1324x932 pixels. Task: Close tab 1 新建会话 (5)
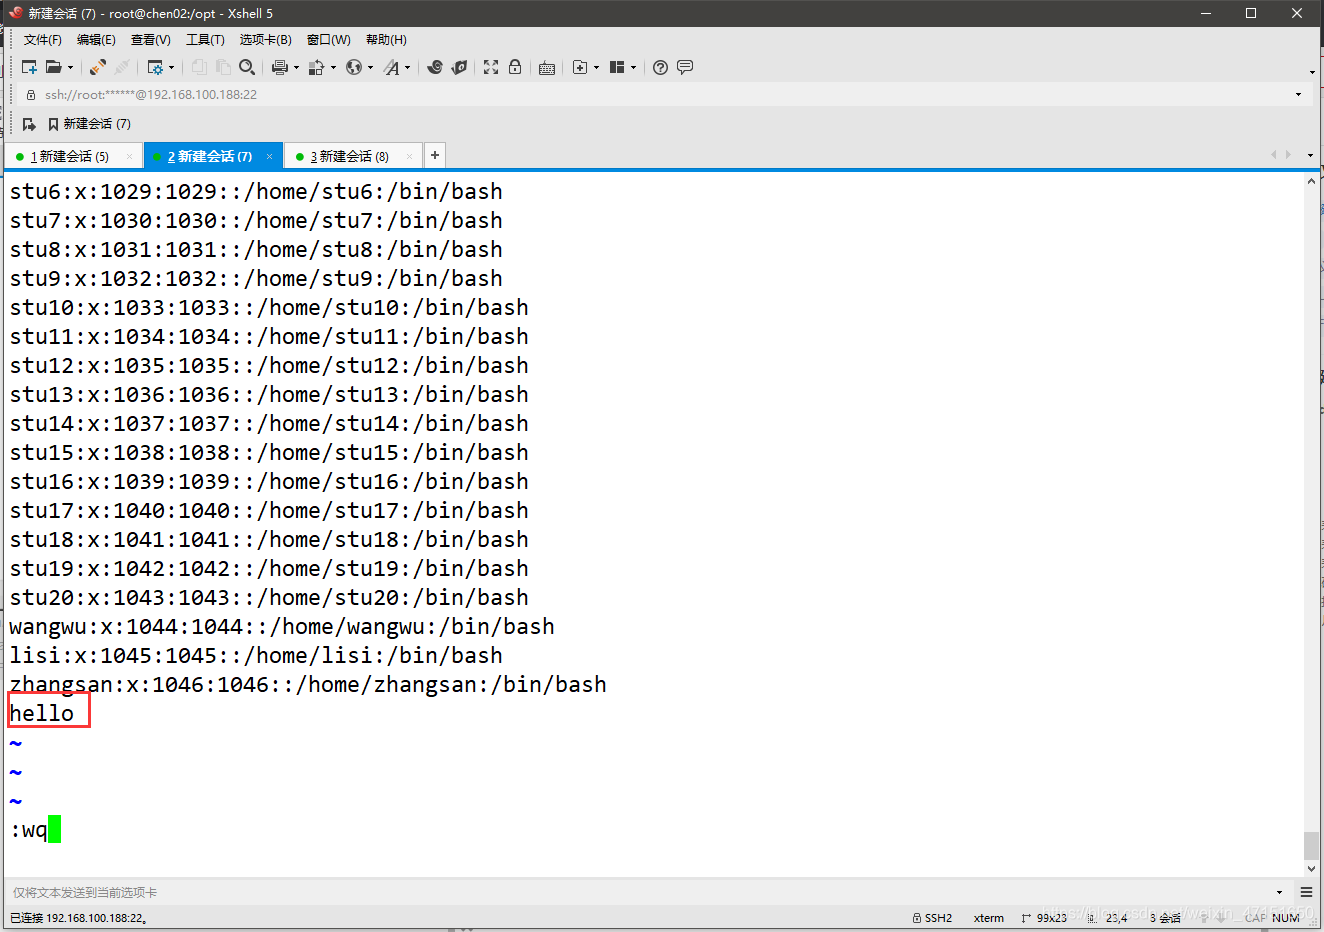[130, 156]
